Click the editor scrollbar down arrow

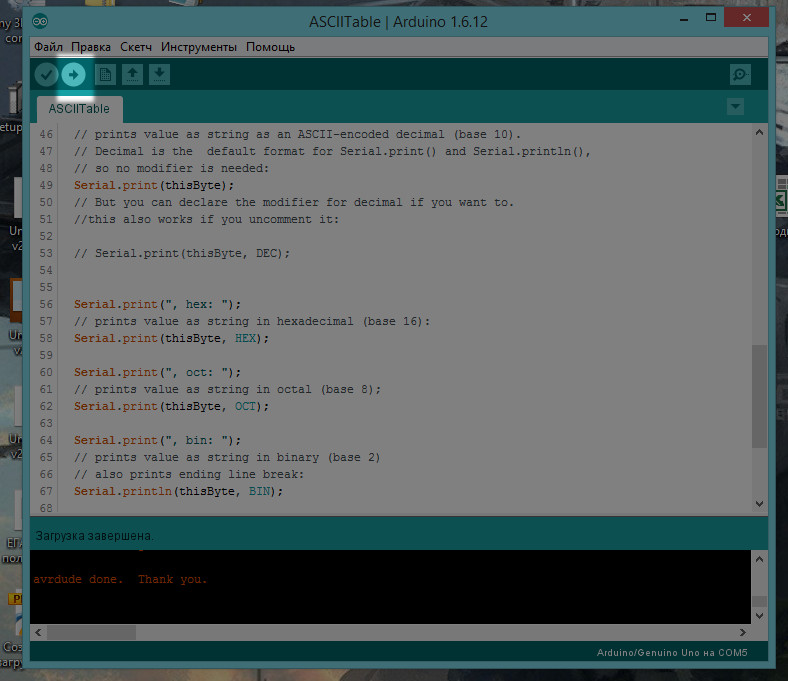click(759, 504)
